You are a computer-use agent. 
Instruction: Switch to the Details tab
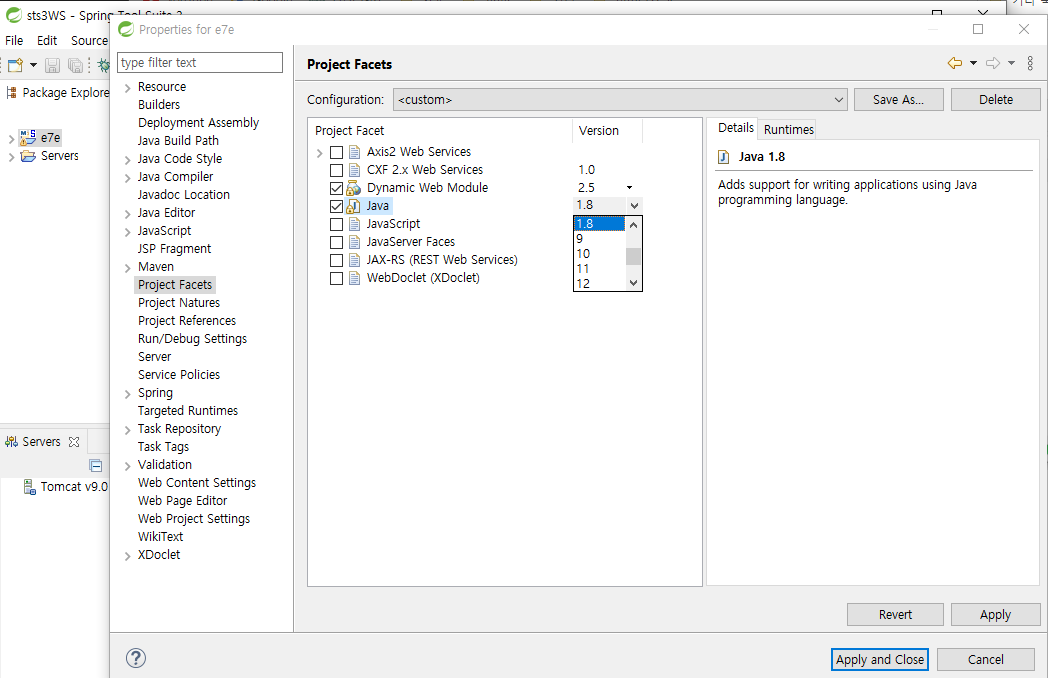click(736, 128)
